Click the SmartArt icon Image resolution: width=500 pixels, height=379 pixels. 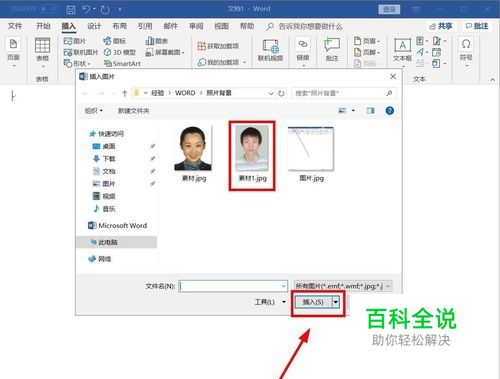[x=122, y=63]
